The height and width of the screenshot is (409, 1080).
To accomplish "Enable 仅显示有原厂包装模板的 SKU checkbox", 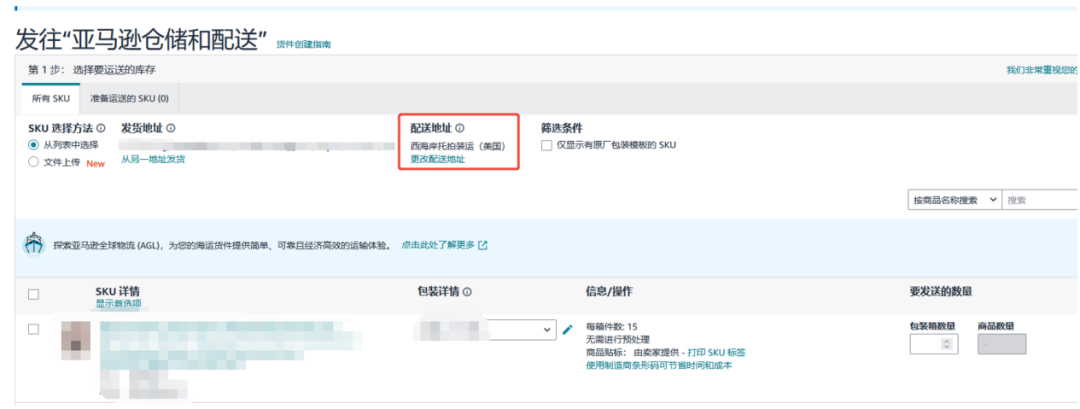I will (x=546, y=145).
